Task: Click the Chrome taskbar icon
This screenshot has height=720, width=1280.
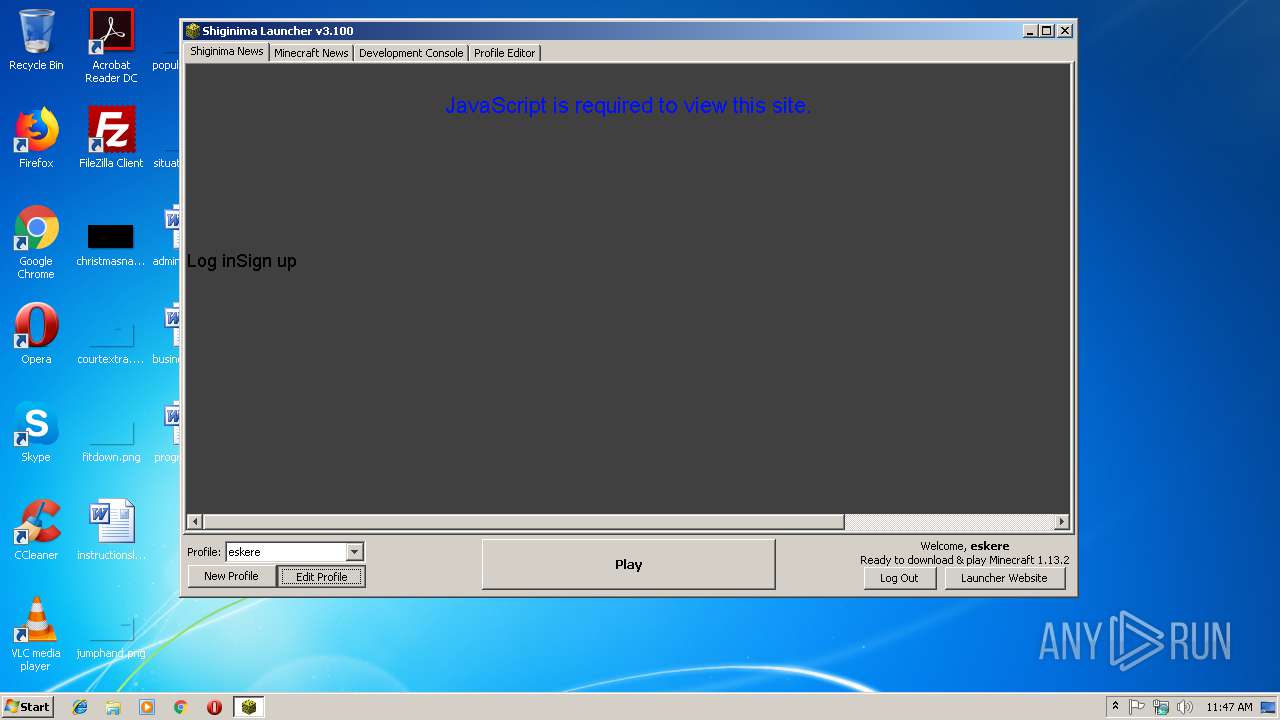Action: [x=181, y=707]
